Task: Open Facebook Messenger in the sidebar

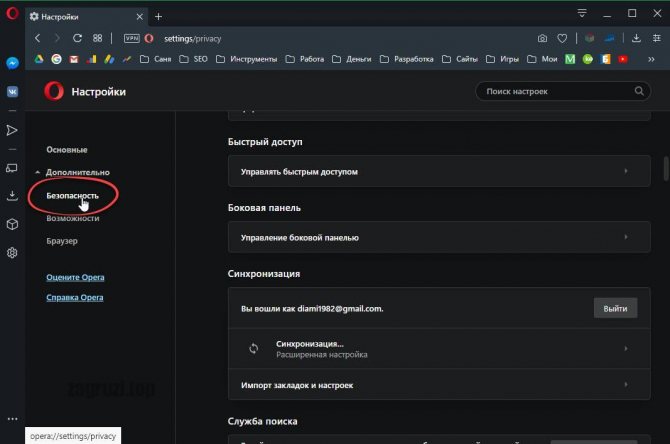Action: [x=12, y=63]
